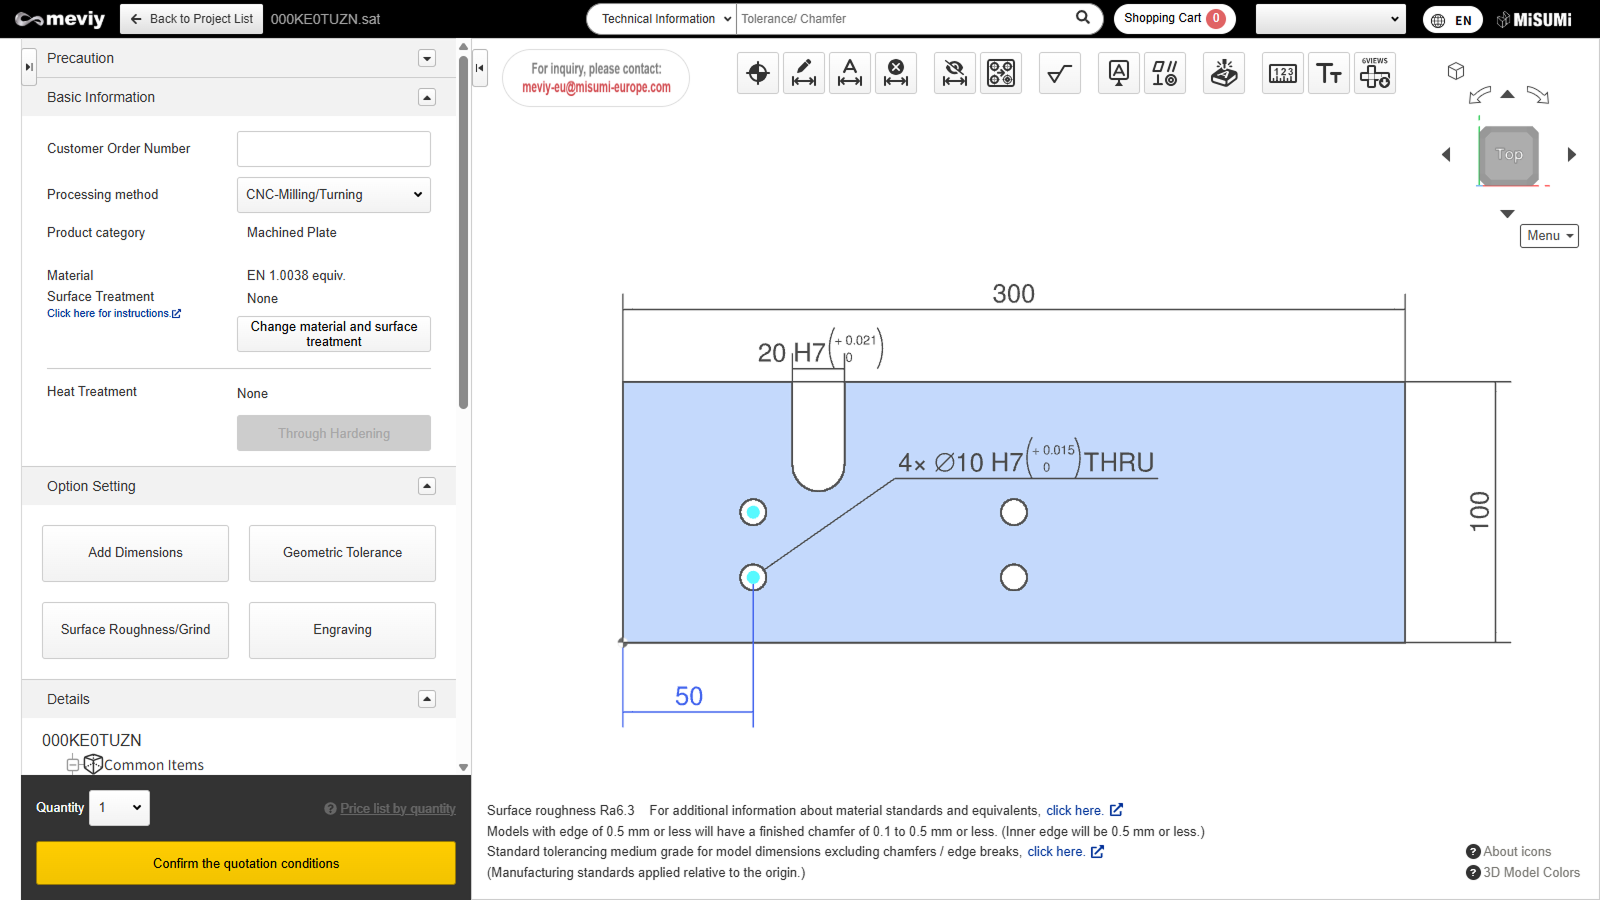Screen dimensions: 1600x900
Task: Click the 6VIEWS download icon
Action: click(x=1375, y=73)
